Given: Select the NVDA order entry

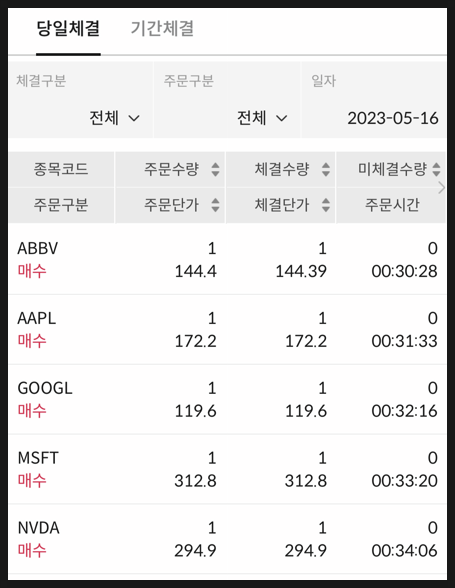Looking at the screenshot, I should pyautogui.click(x=227, y=539).
